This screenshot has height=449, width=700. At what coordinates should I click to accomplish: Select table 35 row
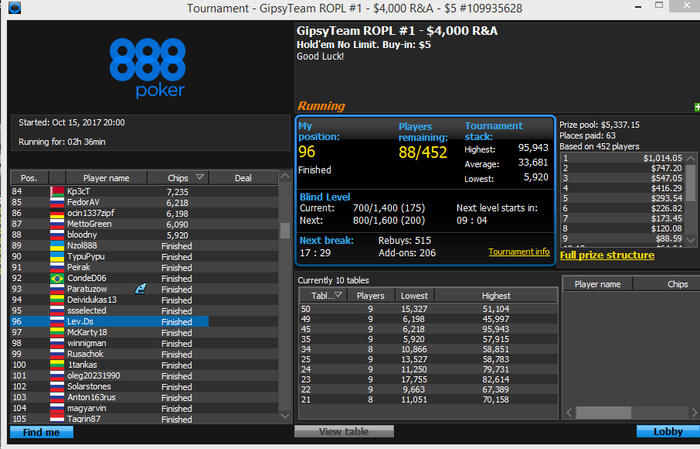pyautogui.click(x=428, y=339)
